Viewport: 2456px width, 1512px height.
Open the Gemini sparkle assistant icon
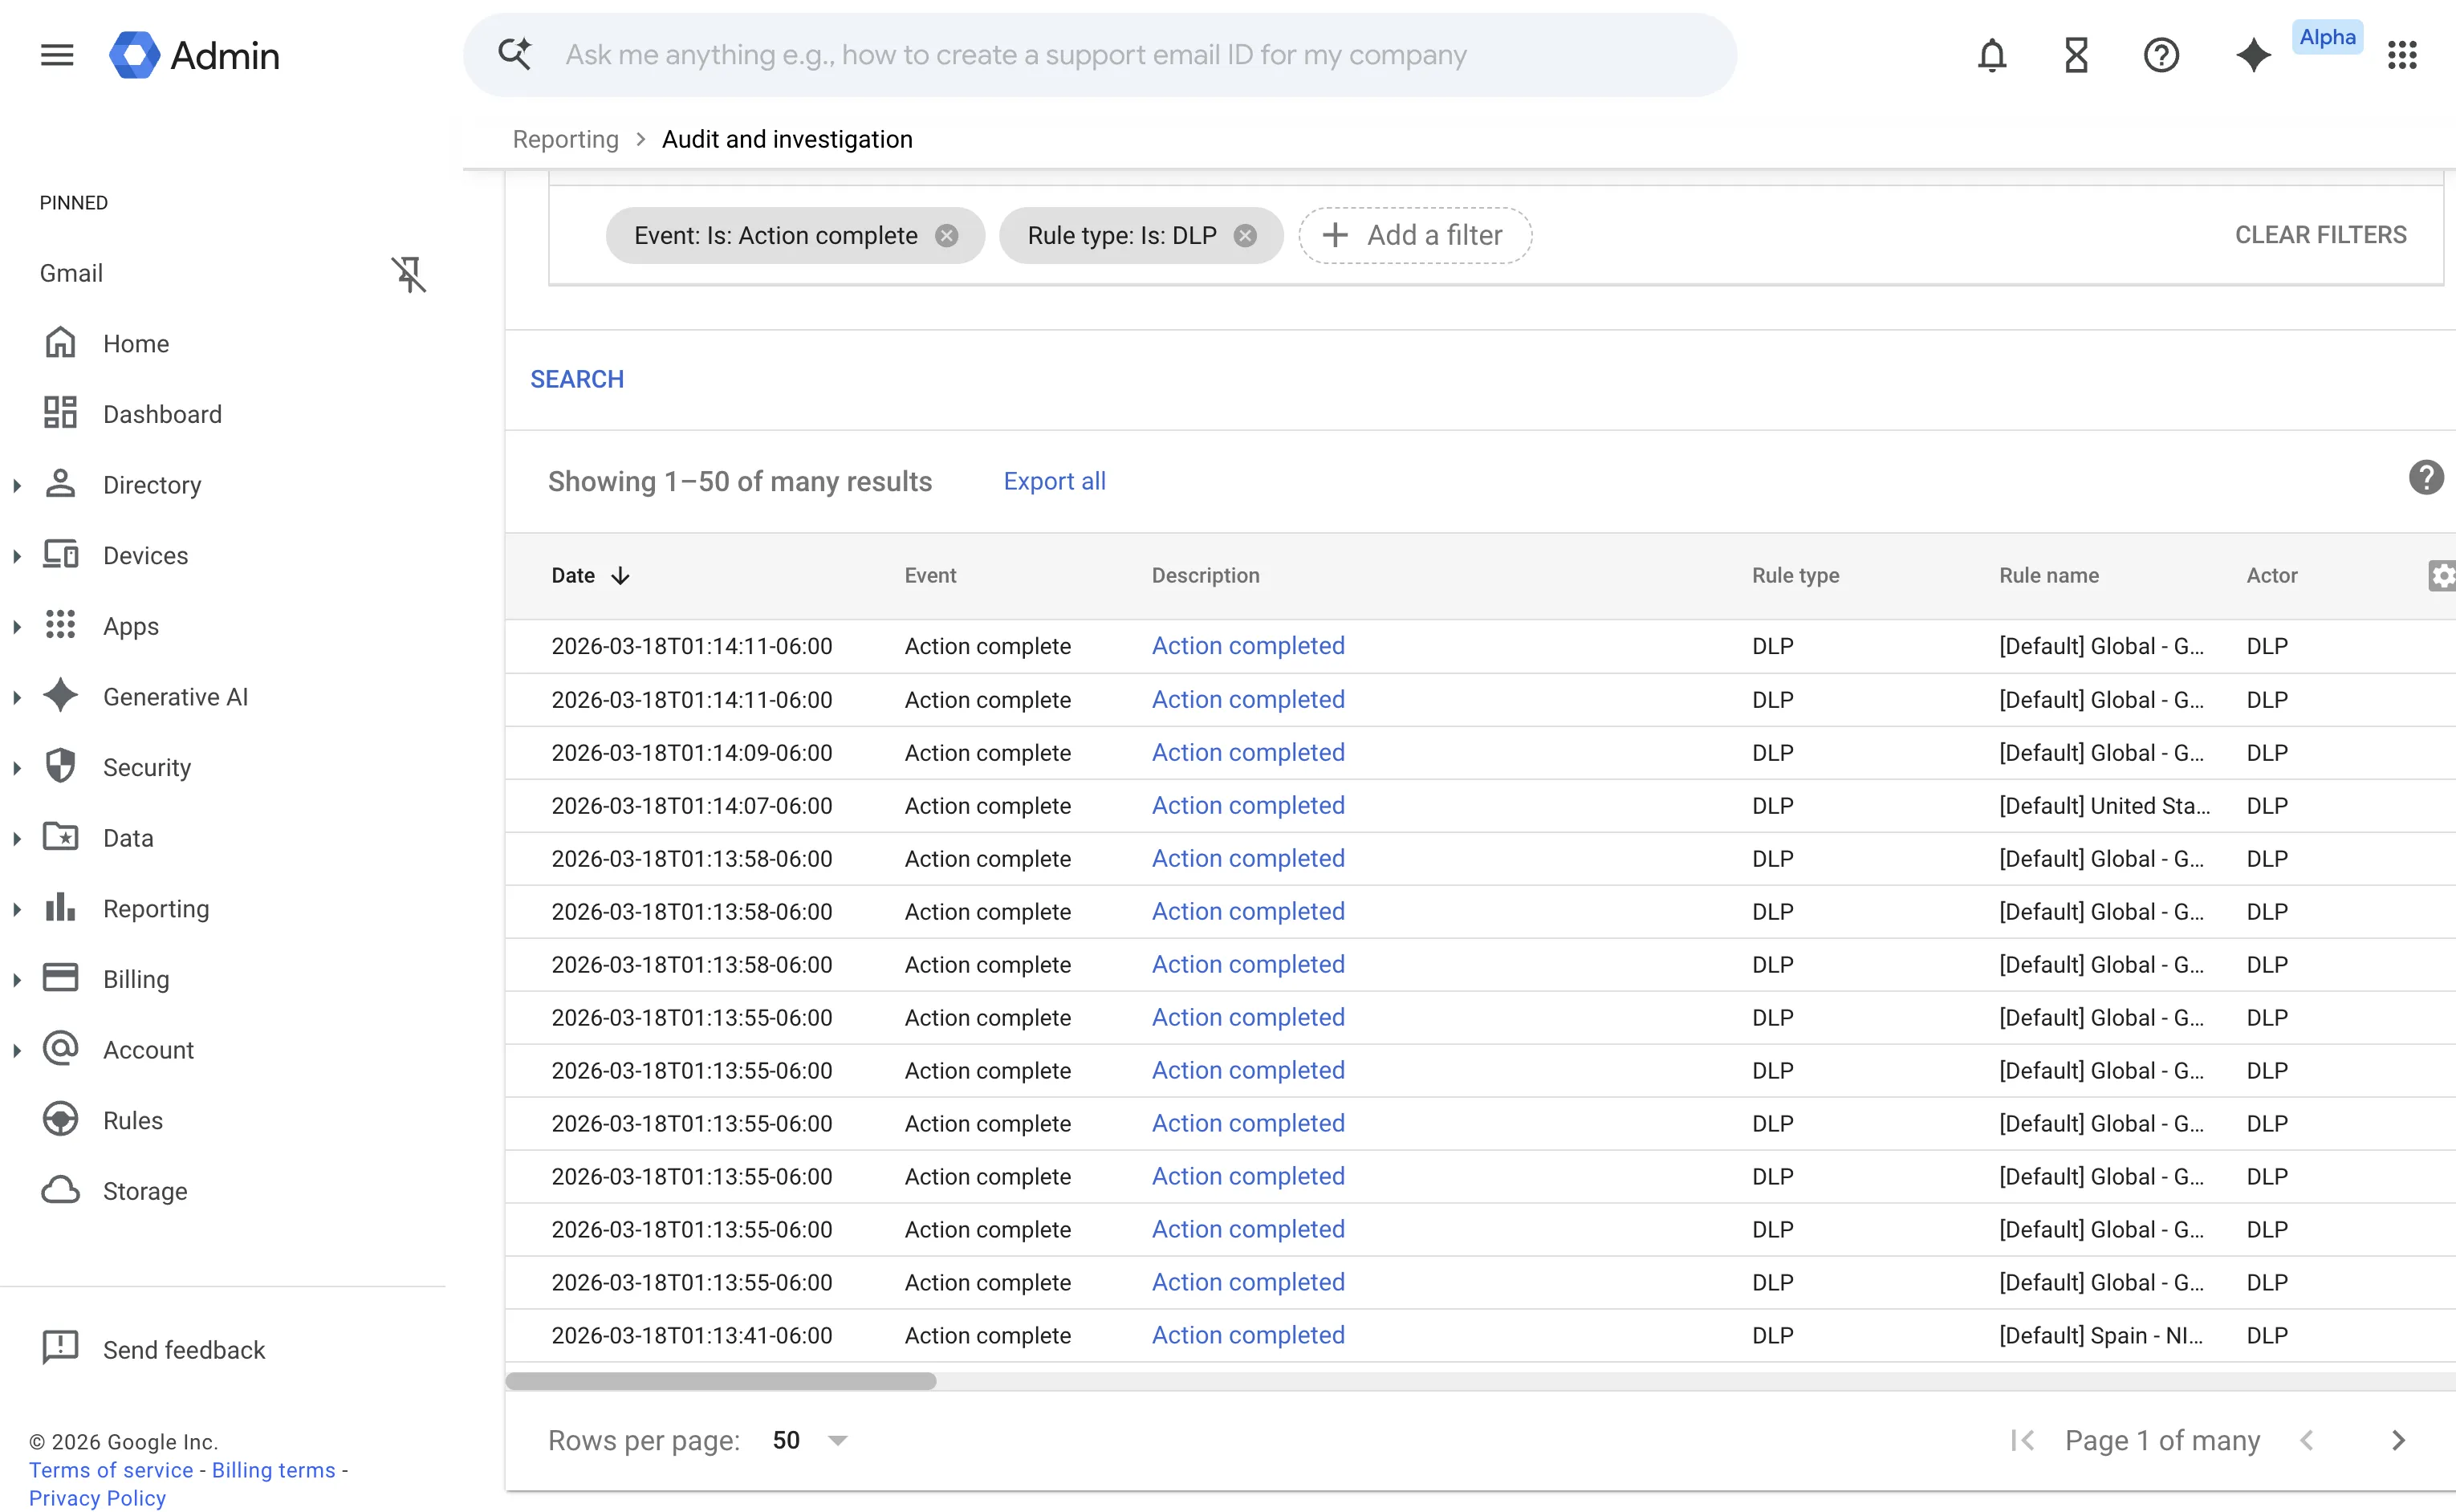coord(2253,55)
